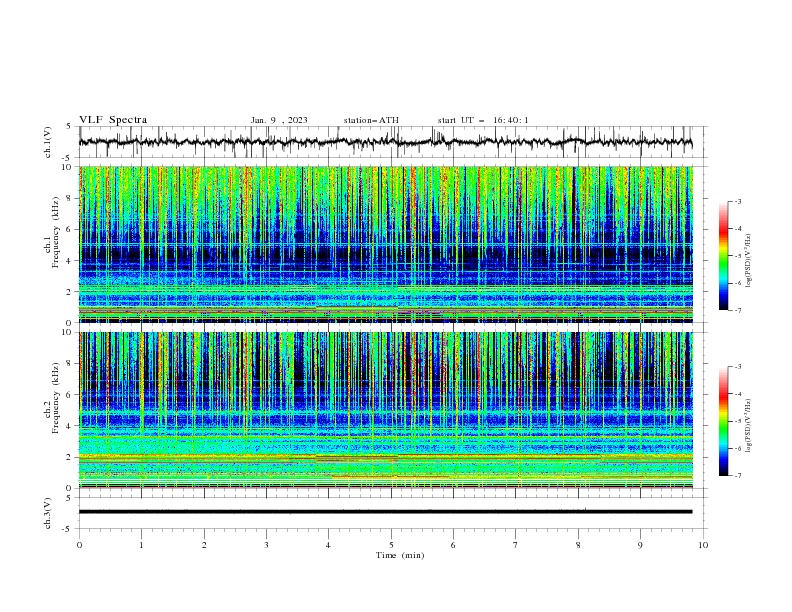Click the color bar beside the ch.2 spectrogram

click(x=724, y=421)
